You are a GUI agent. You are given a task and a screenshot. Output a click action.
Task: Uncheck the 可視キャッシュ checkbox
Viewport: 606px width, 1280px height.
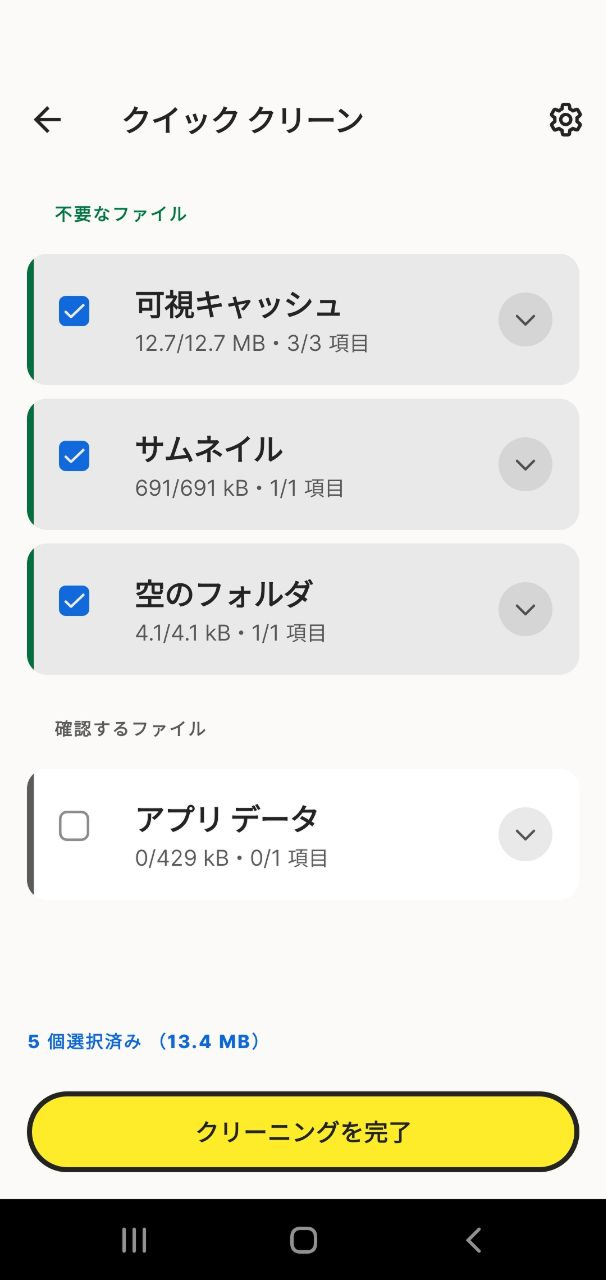pos(74,311)
